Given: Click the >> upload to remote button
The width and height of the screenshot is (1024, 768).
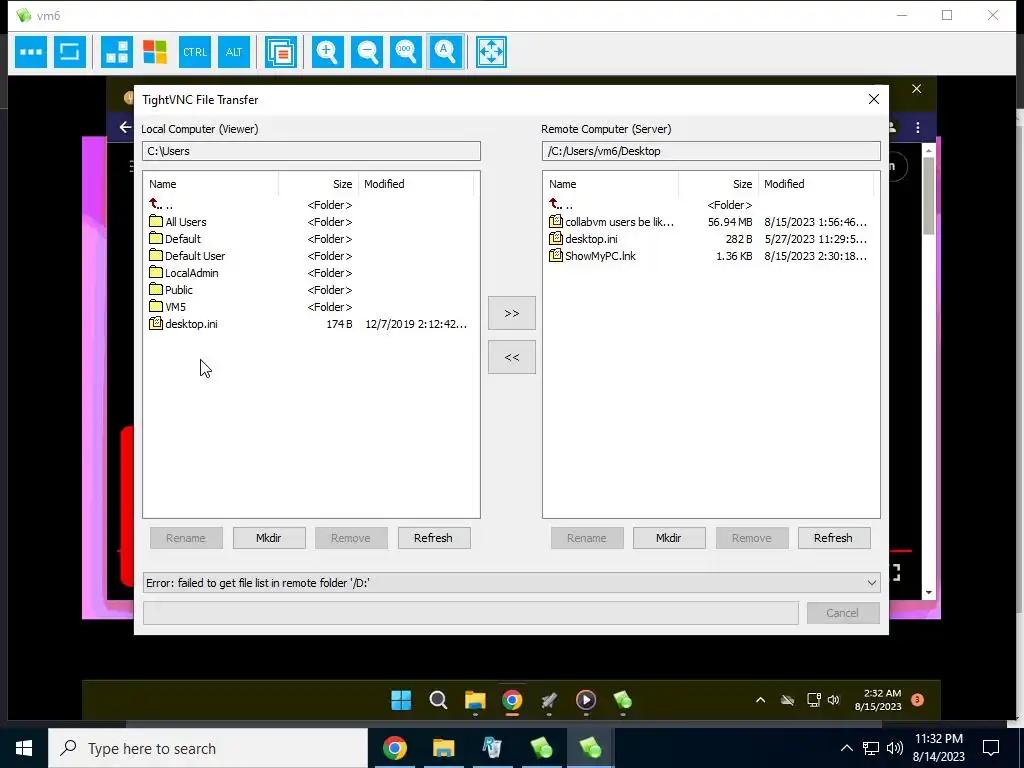Looking at the screenshot, I should click(x=512, y=313).
